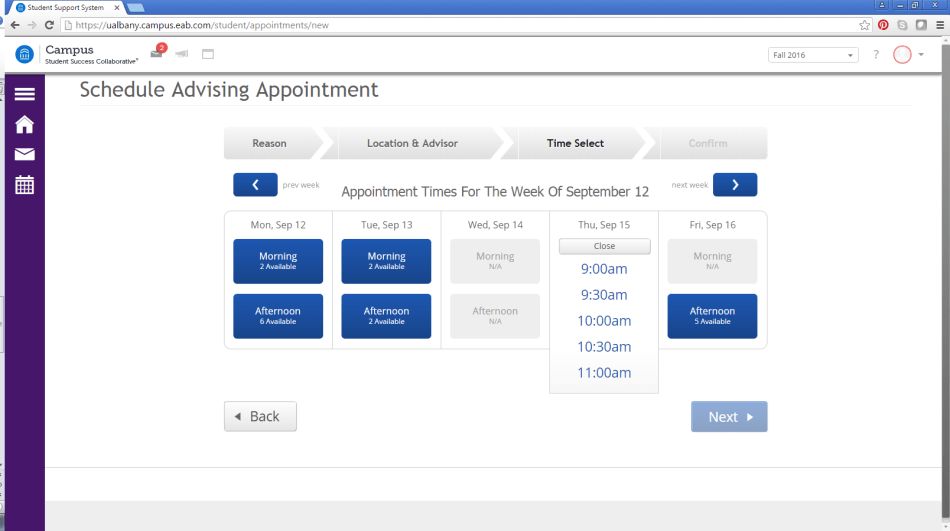Open the hamburger menu in the sidebar
Image resolution: width=950 pixels, height=531 pixels.
pos(24,94)
